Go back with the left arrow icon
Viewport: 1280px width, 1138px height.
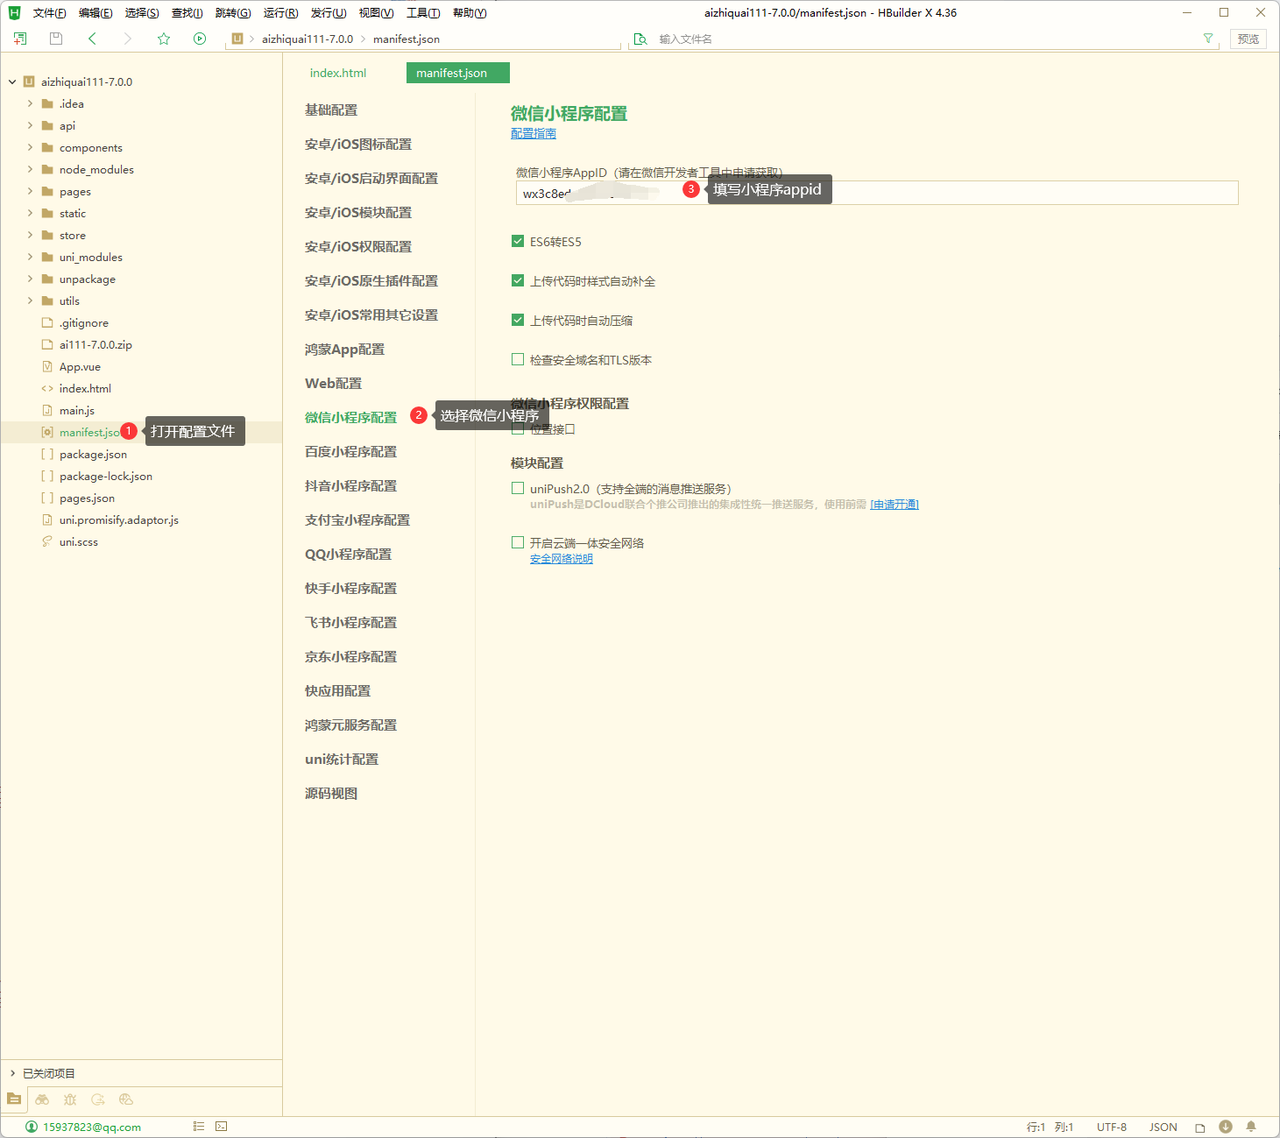point(92,38)
